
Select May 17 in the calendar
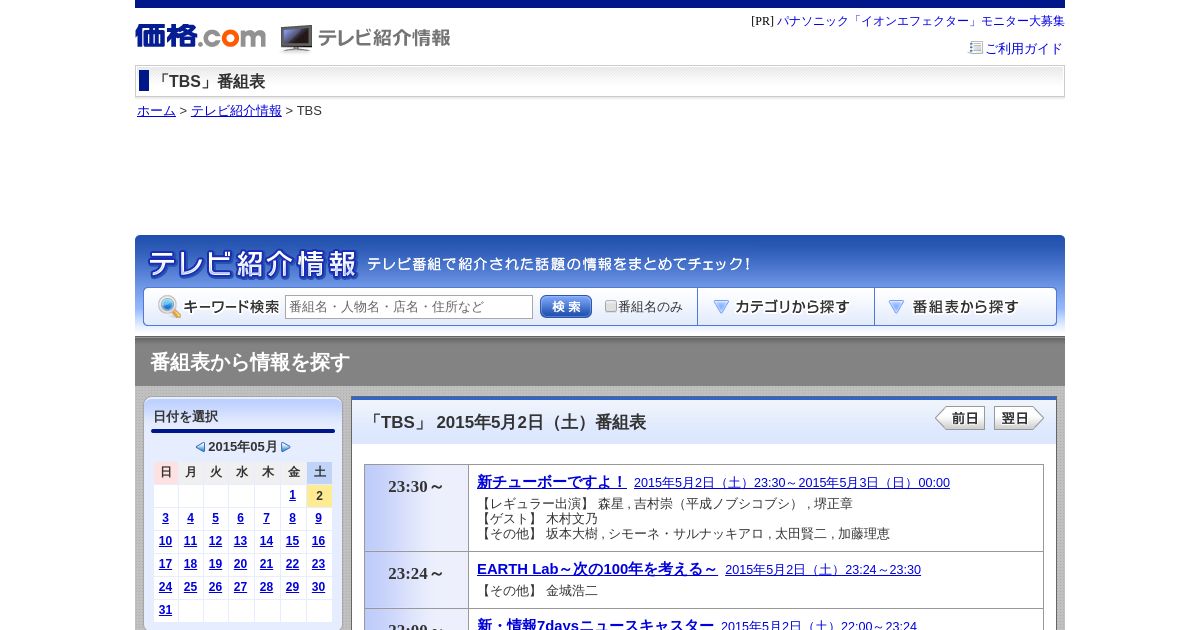[x=165, y=564]
